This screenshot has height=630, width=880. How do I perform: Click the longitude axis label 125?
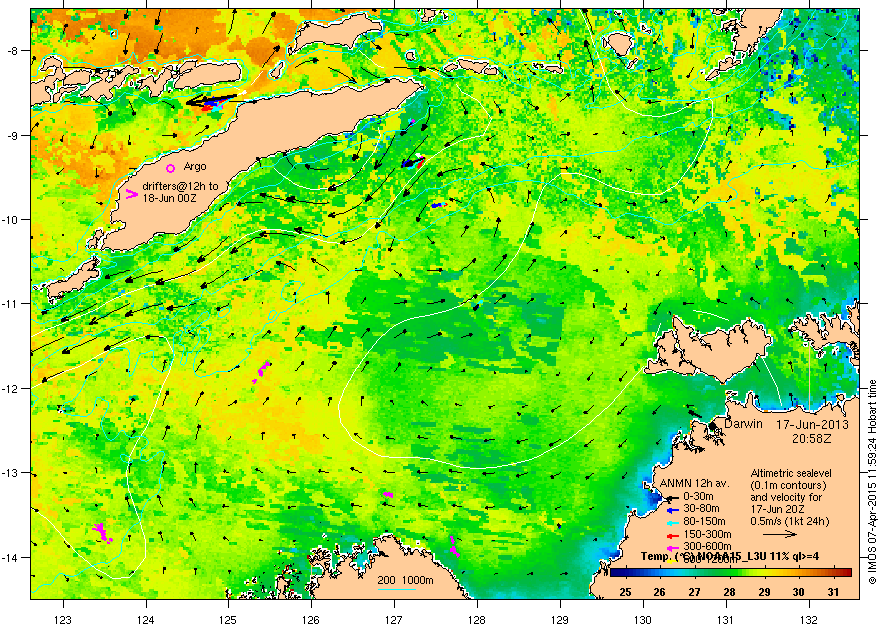[x=228, y=620]
